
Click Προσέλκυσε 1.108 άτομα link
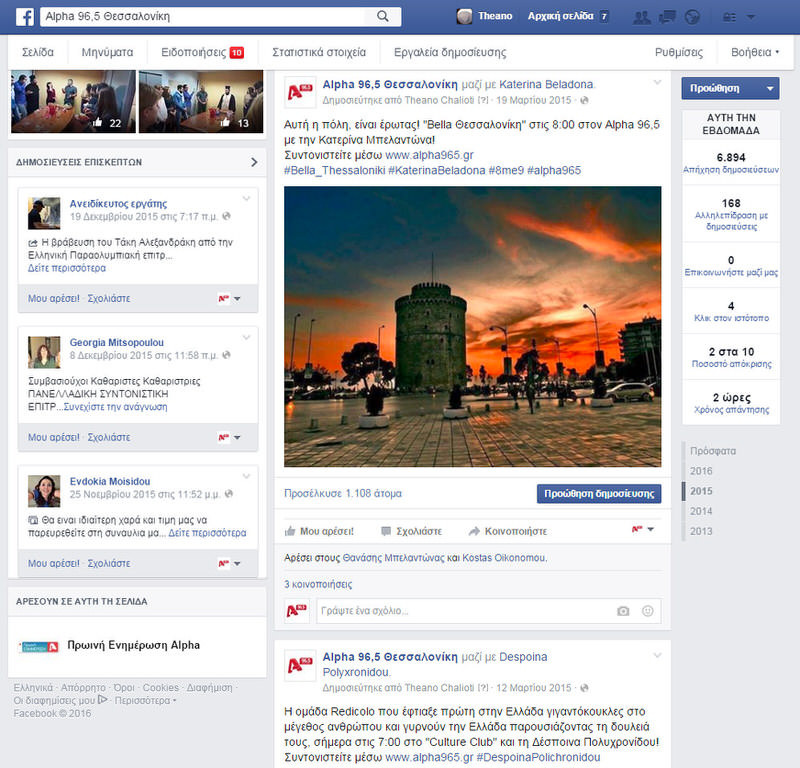(x=343, y=493)
